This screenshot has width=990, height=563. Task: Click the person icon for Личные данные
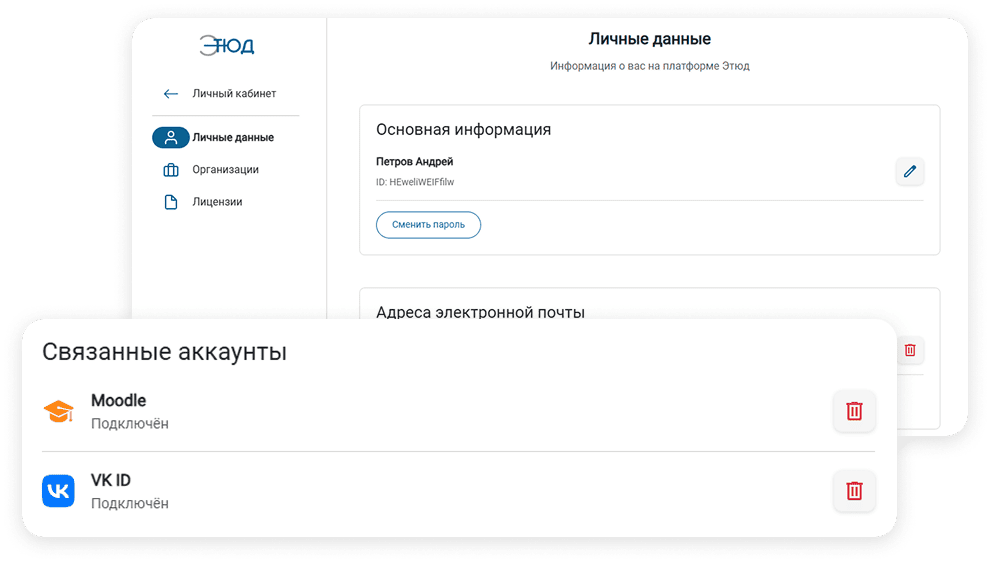click(171, 138)
